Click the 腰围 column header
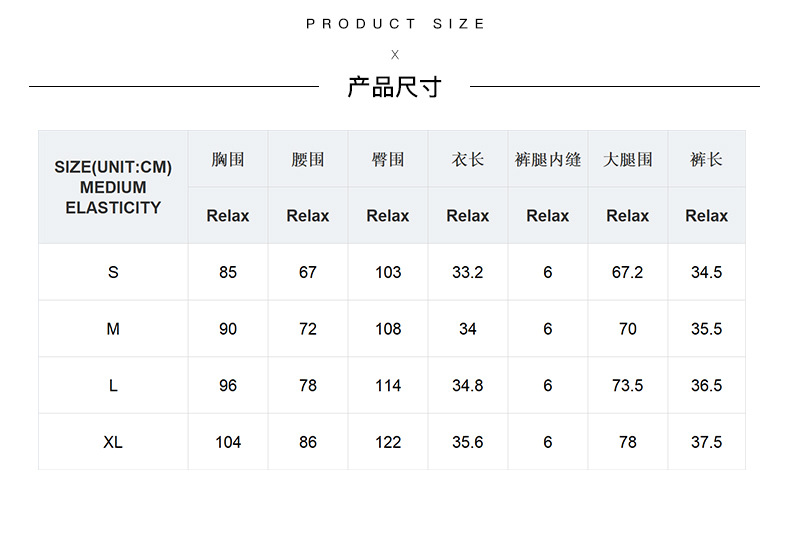 coord(308,159)
